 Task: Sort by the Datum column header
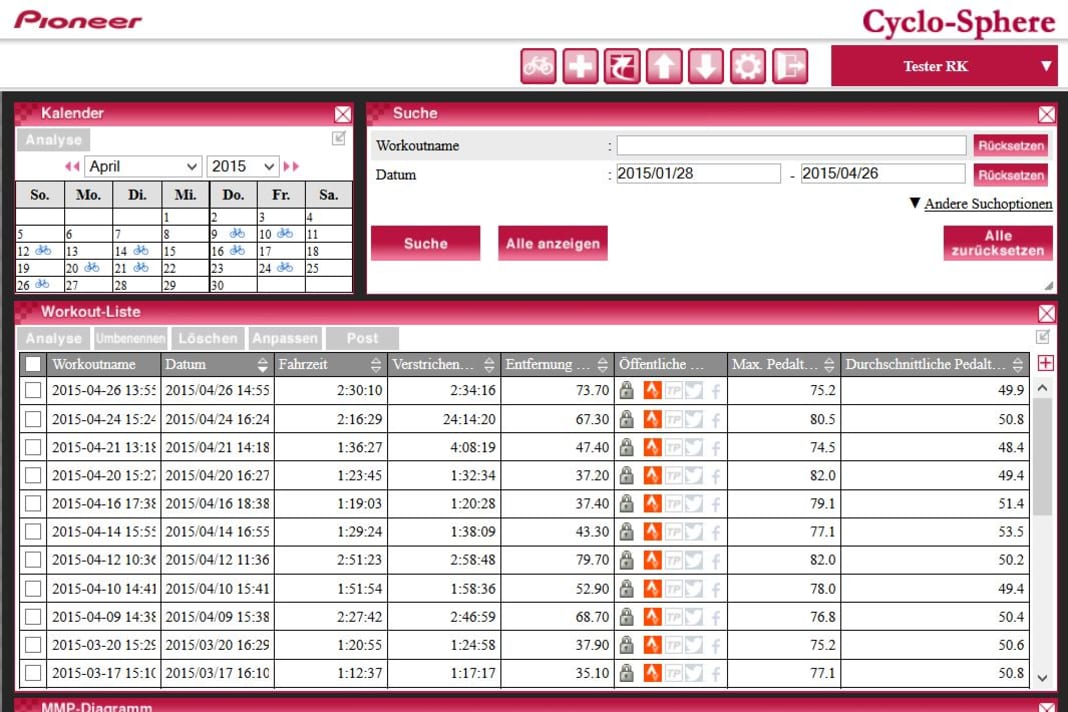[217, 365]
